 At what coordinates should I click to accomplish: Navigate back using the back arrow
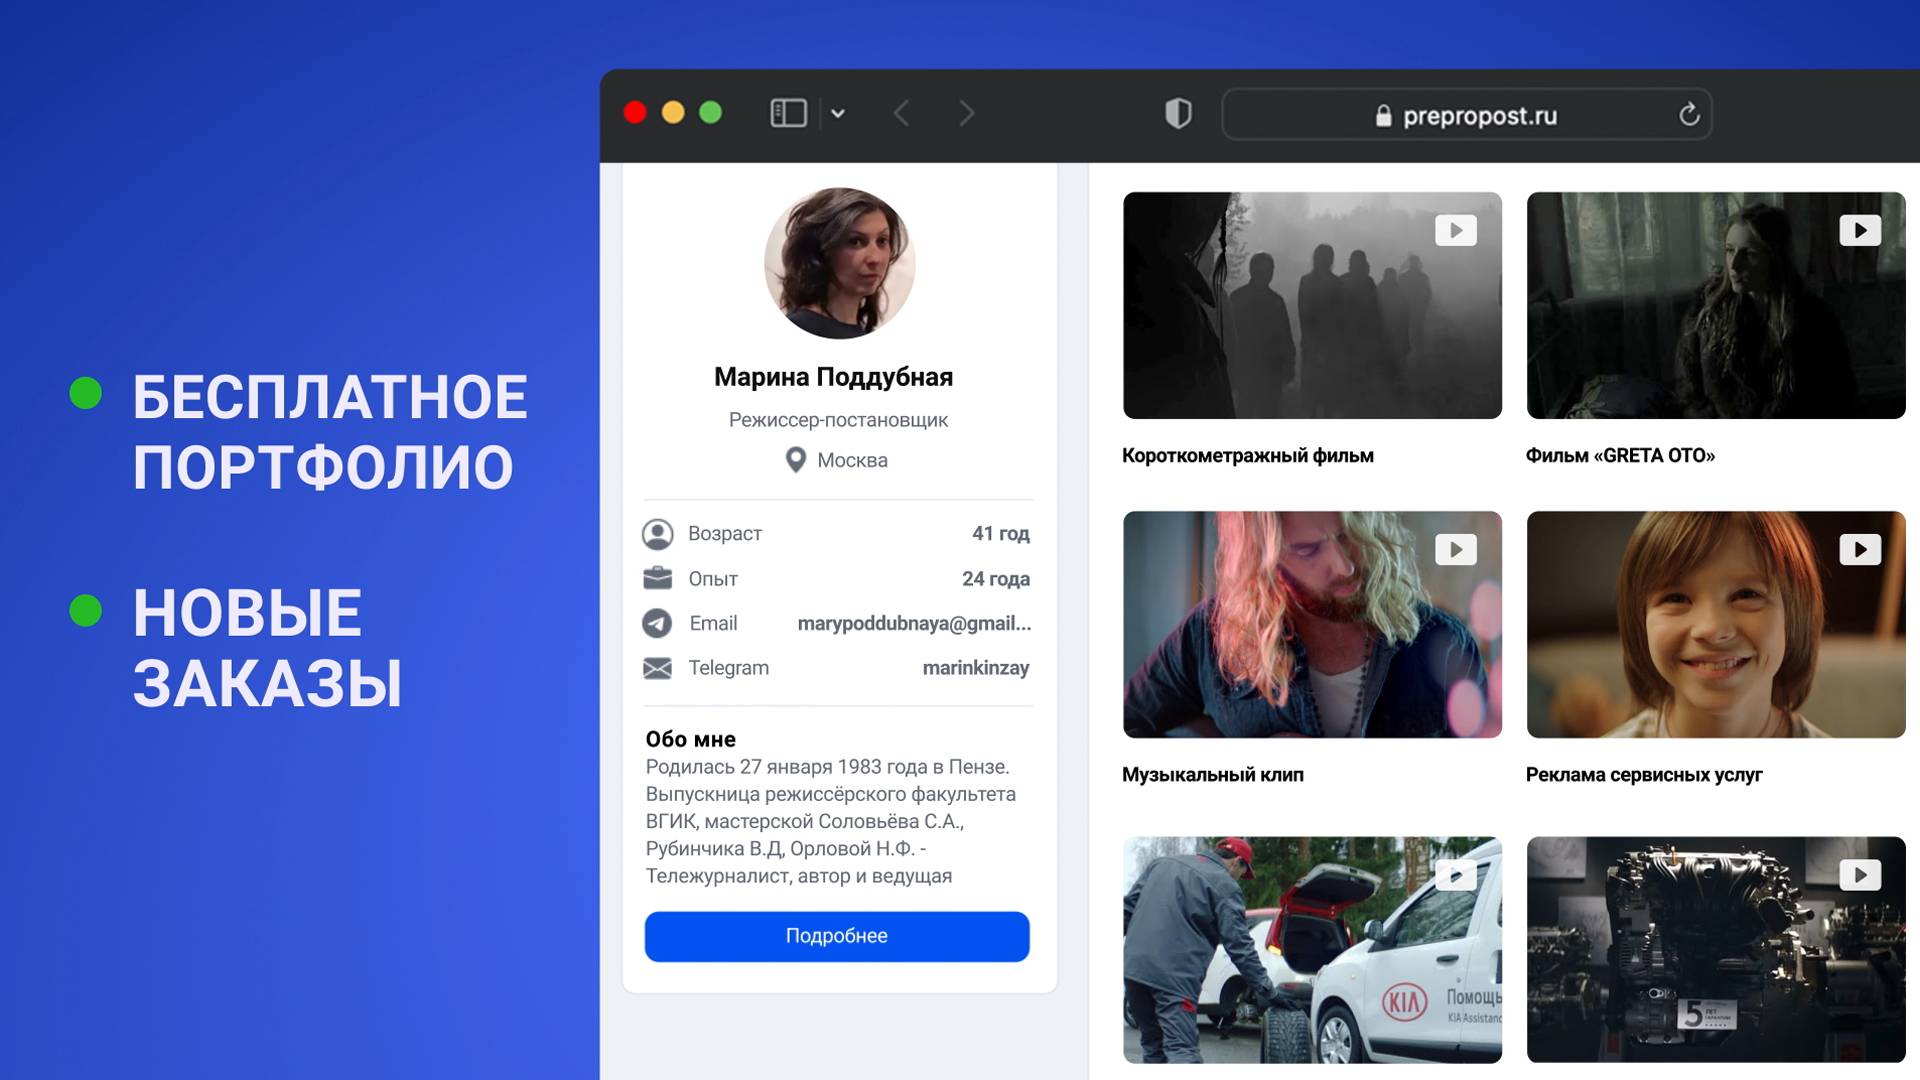point(901,113)
